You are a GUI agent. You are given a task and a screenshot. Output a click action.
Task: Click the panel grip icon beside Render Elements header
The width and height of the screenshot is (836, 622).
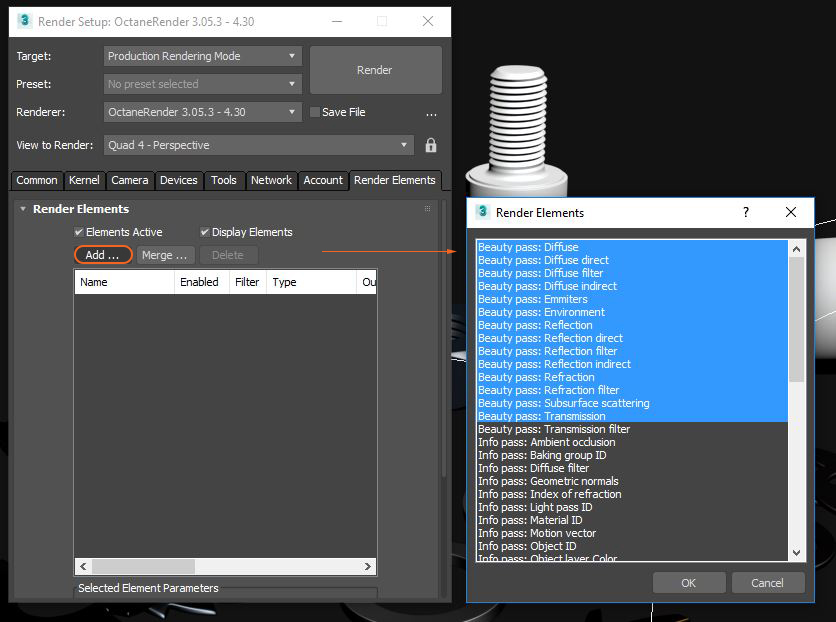(x=429, y=208)
